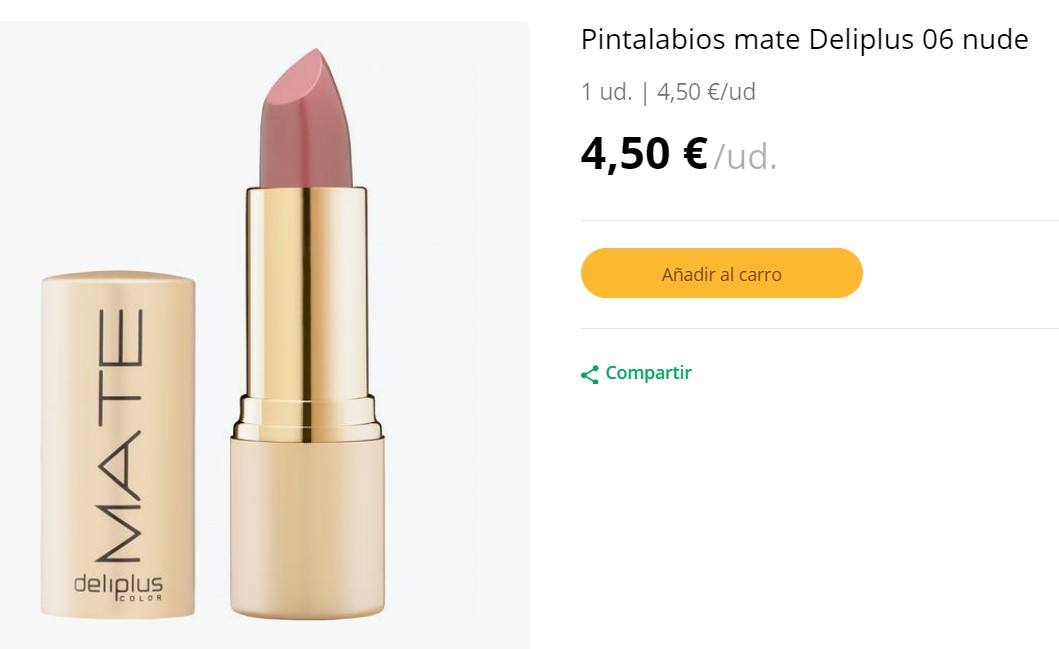
Task: Click the bold 4,50 € price
Action: (643, 154)
